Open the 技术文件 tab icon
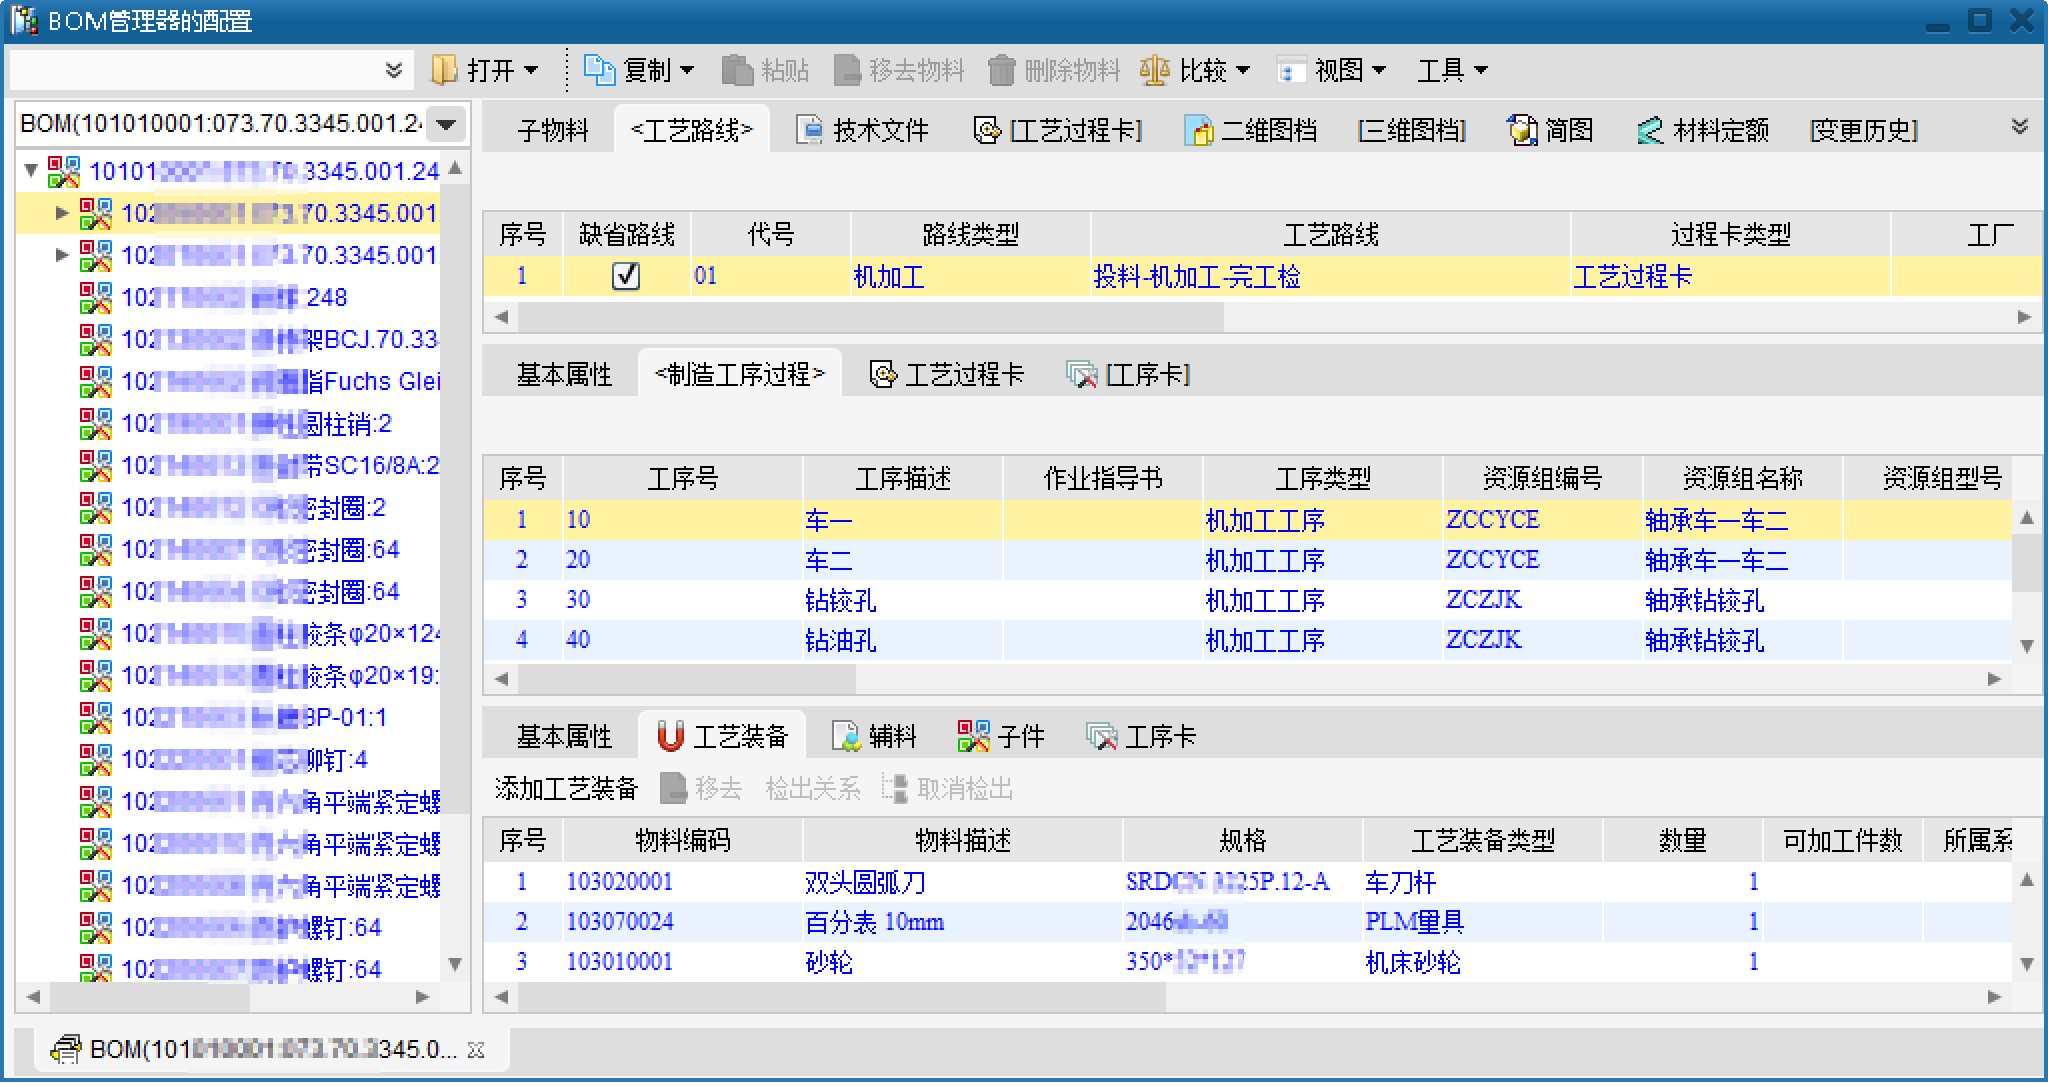Screen dimensions: 2048x1086 (x=808, y=130)
